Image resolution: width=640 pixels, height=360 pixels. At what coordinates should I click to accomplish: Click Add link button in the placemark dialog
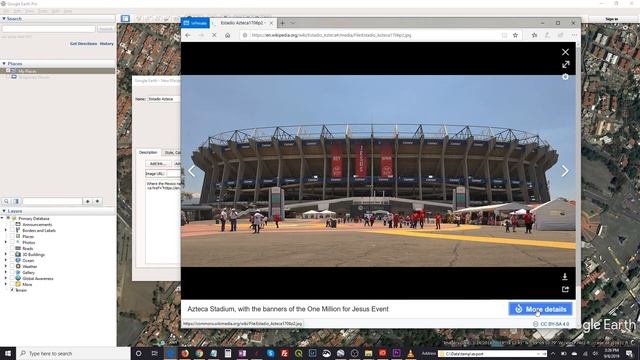[x=158, y=164]
